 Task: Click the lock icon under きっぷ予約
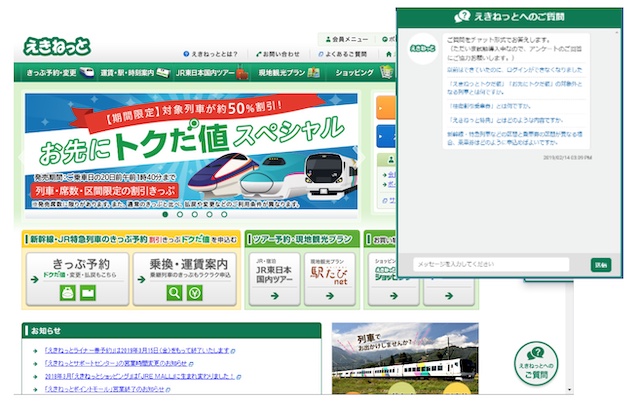pos(67,293)
